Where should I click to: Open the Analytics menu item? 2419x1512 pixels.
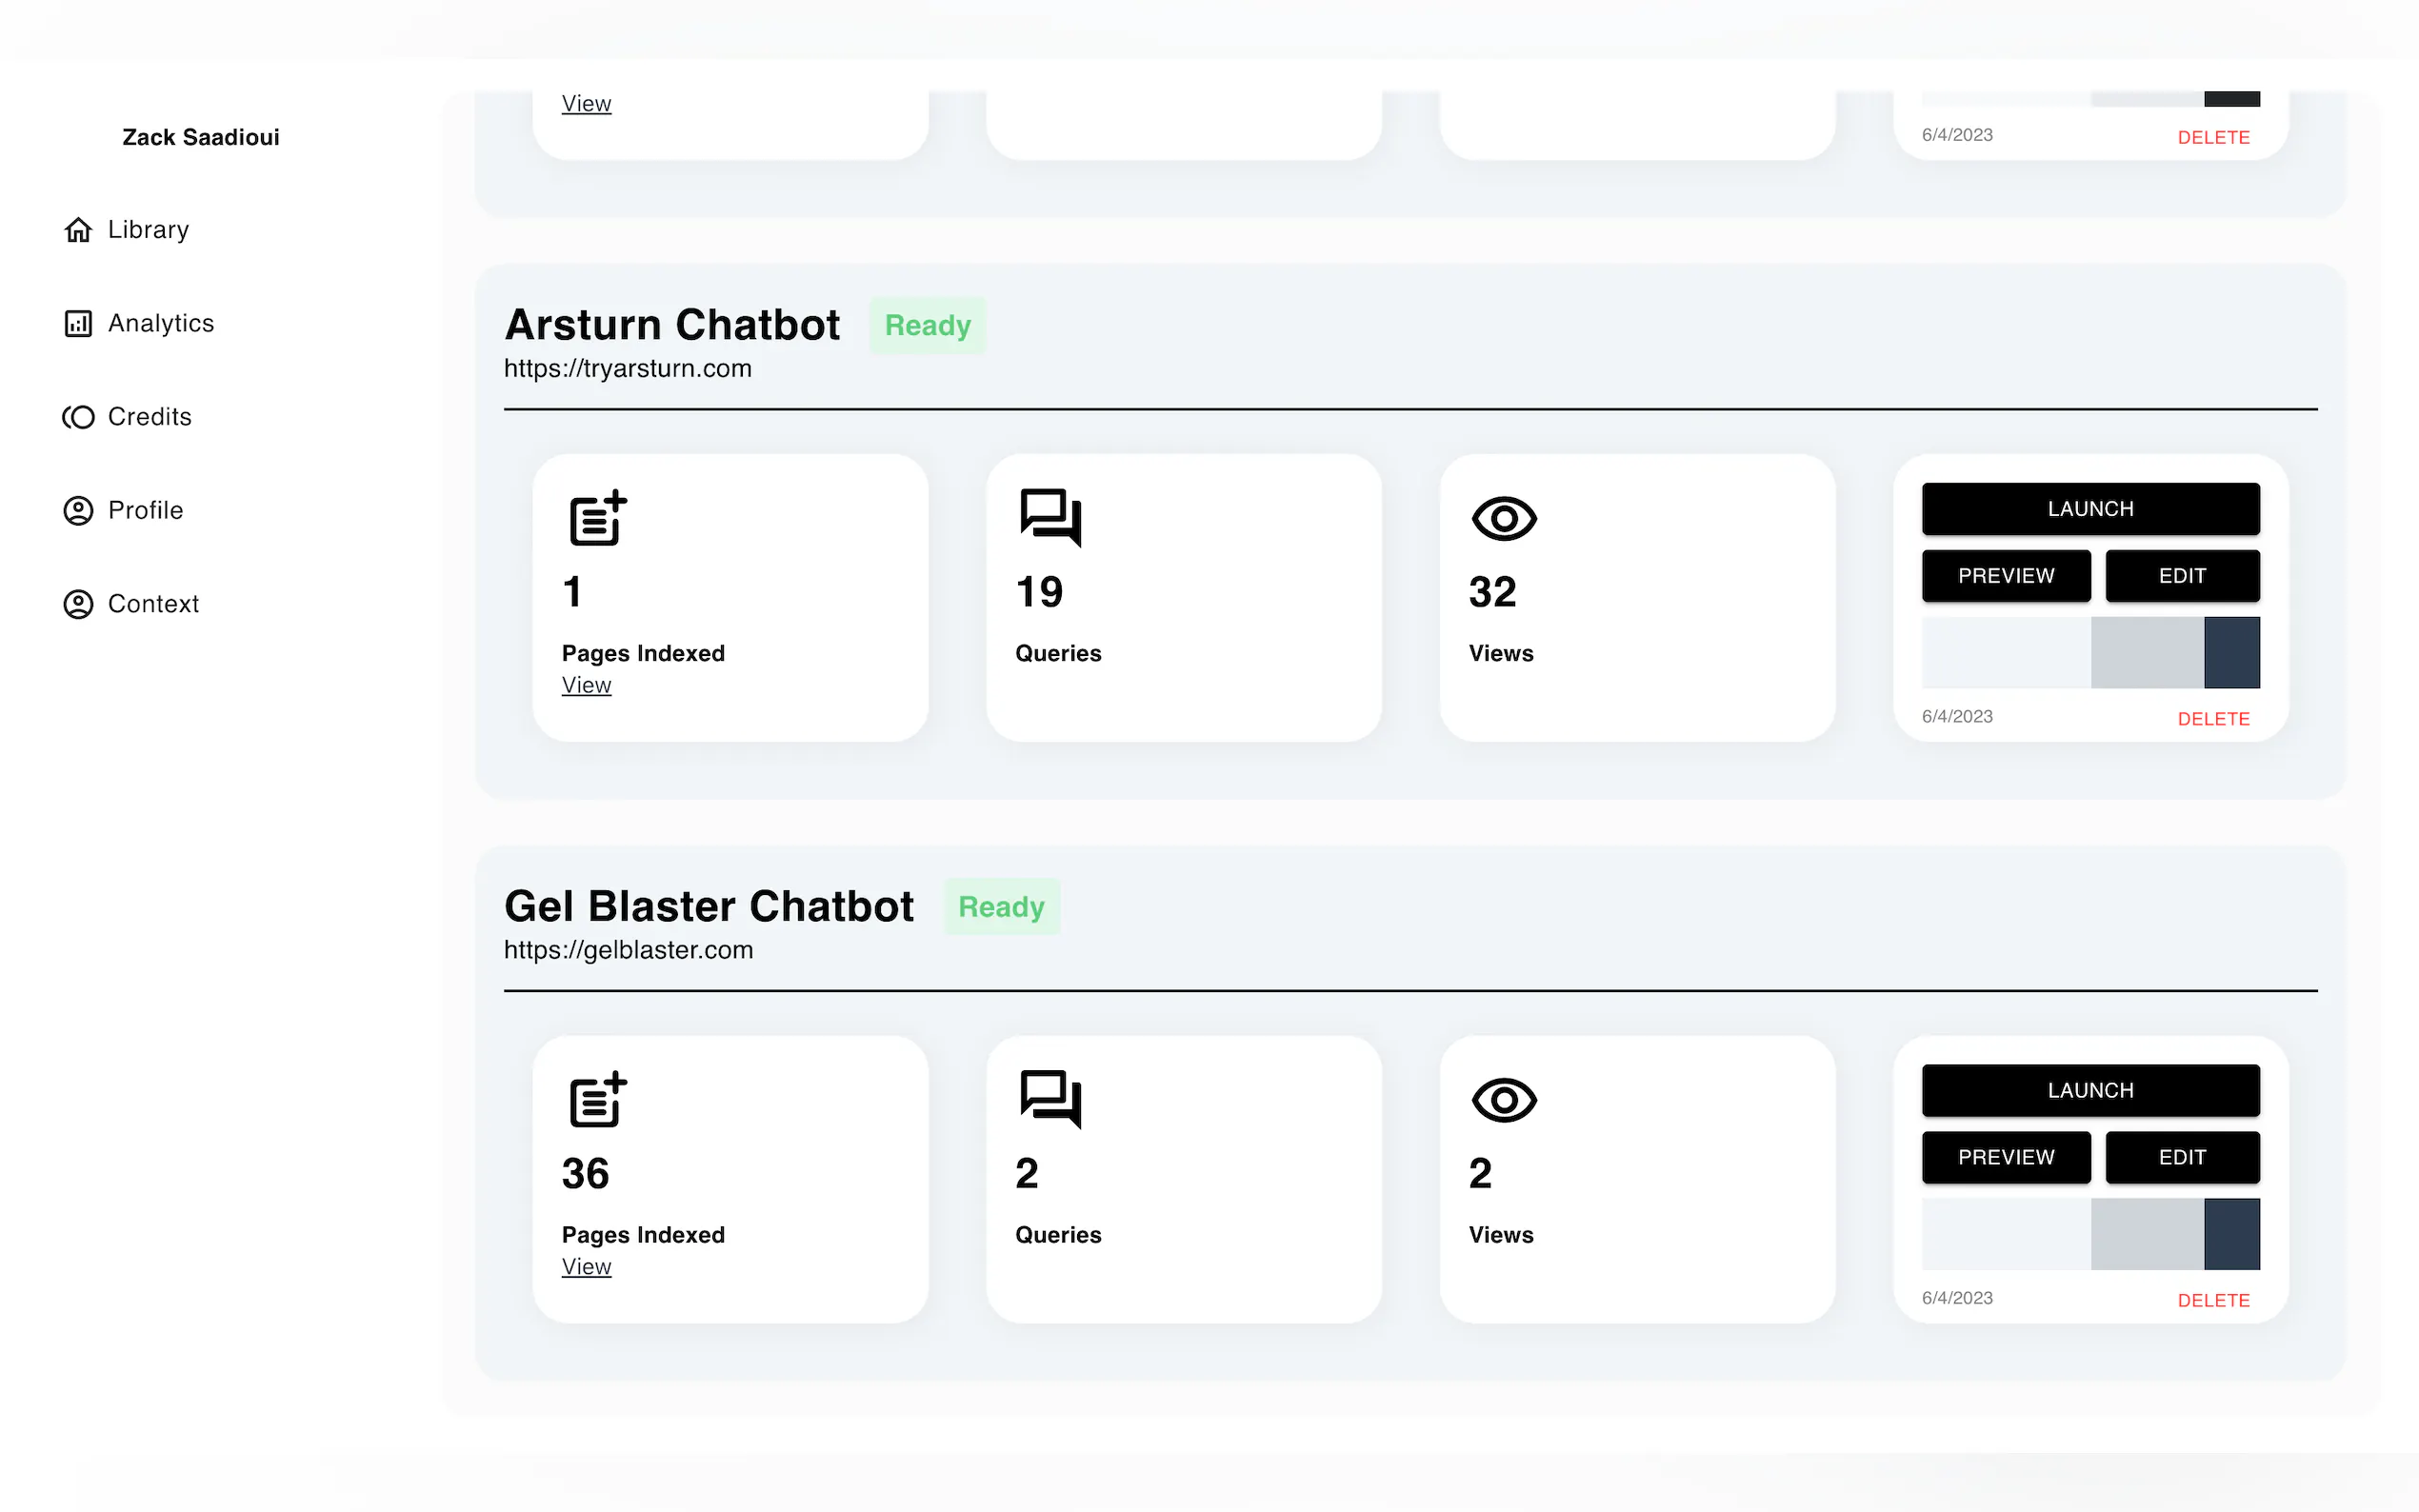160,323
